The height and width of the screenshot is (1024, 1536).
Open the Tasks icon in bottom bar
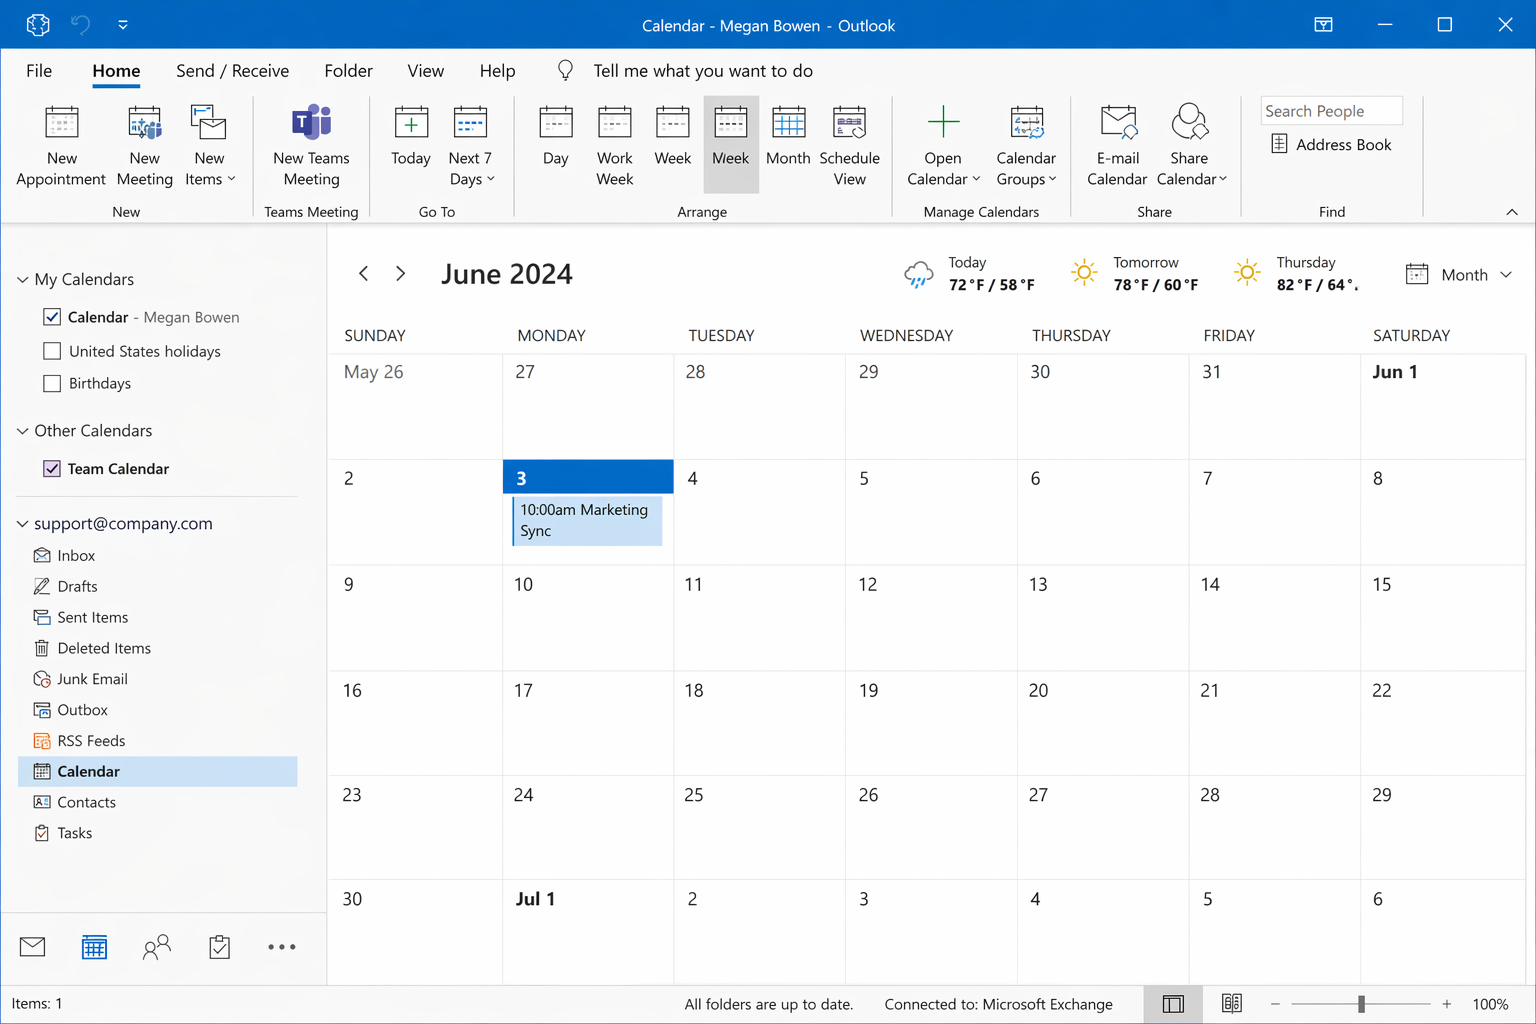pos(219,947)
